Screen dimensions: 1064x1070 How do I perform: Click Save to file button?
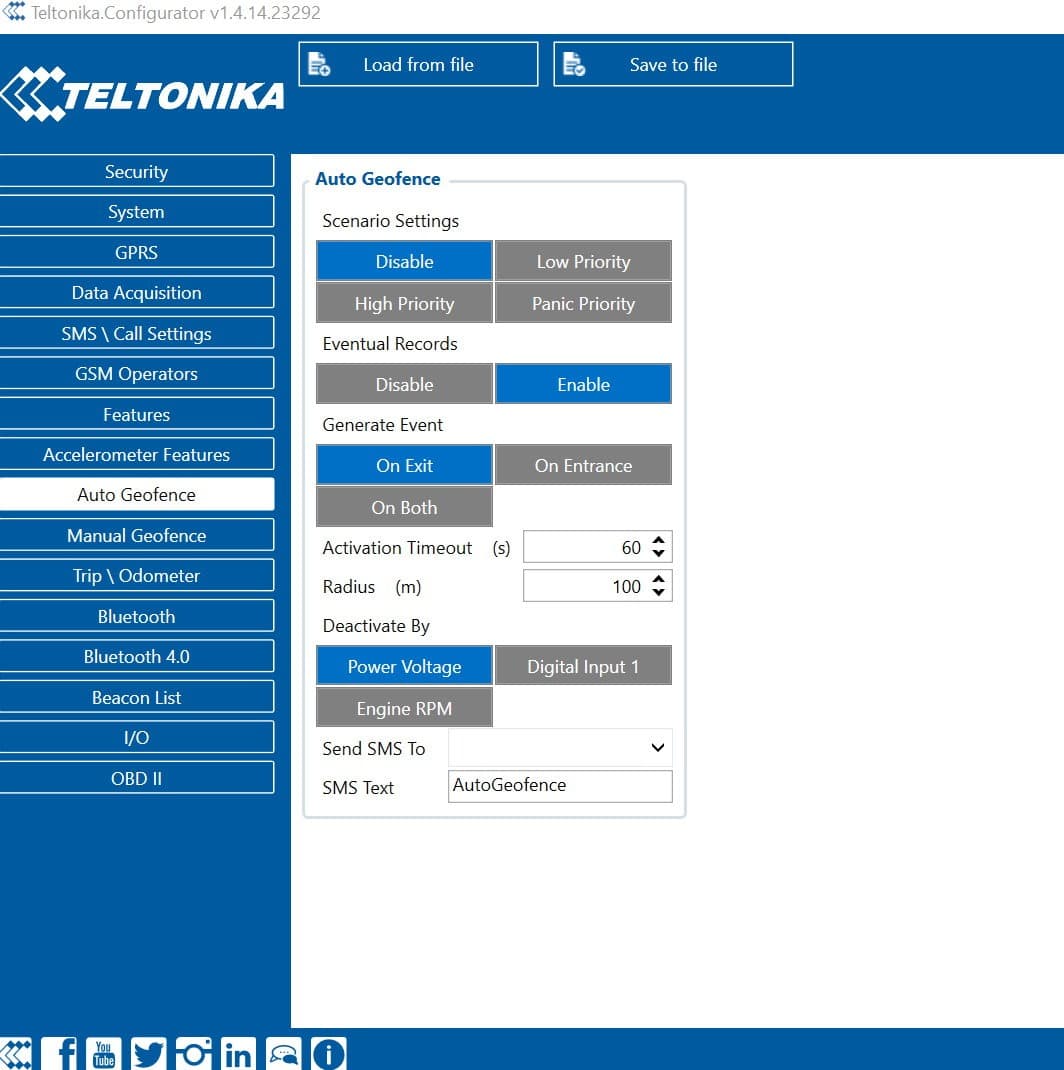(x=673, y=64)
